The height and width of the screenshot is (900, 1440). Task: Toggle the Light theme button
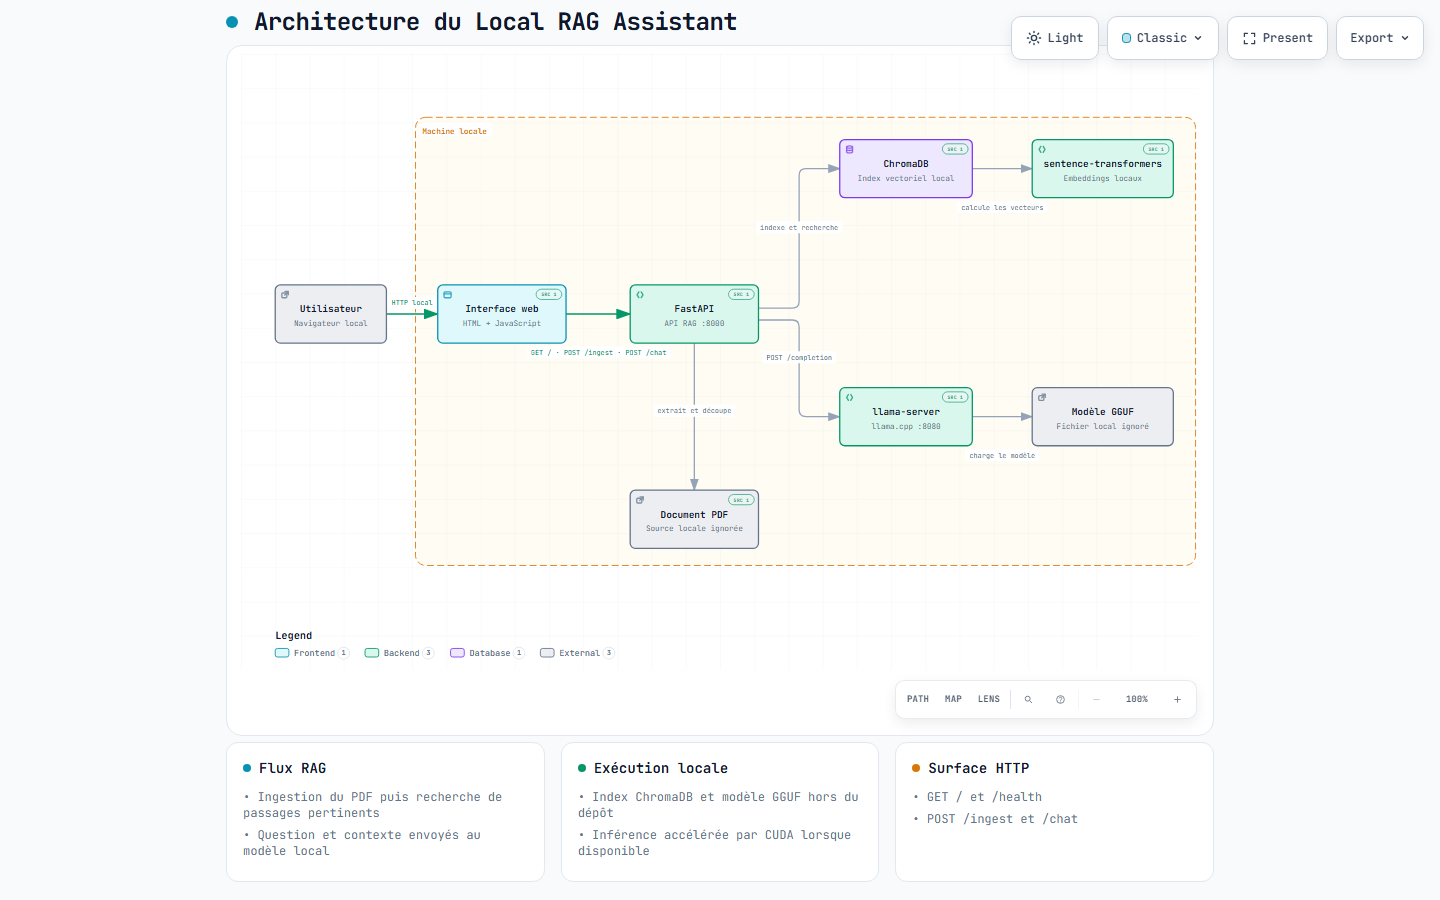click(x=1055, y=38)
